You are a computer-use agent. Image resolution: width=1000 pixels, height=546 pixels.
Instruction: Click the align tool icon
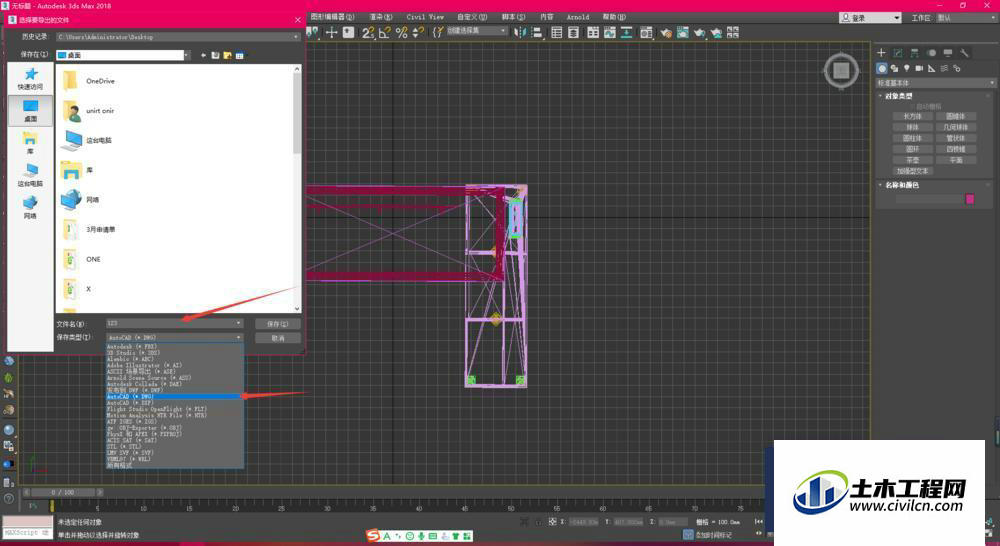point(537,32)
